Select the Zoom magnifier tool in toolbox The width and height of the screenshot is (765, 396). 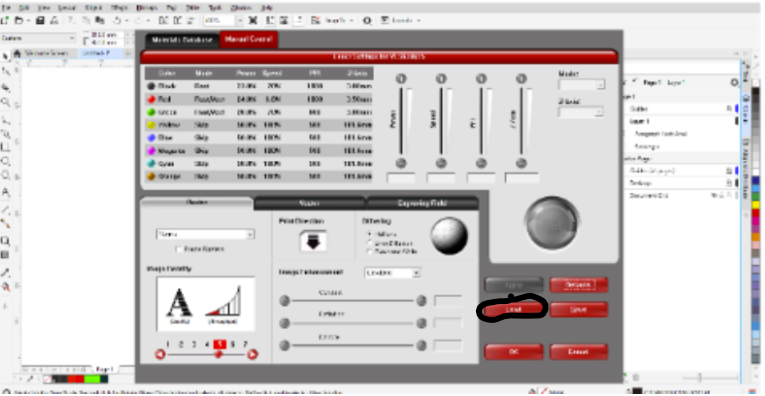coord(6,102)
